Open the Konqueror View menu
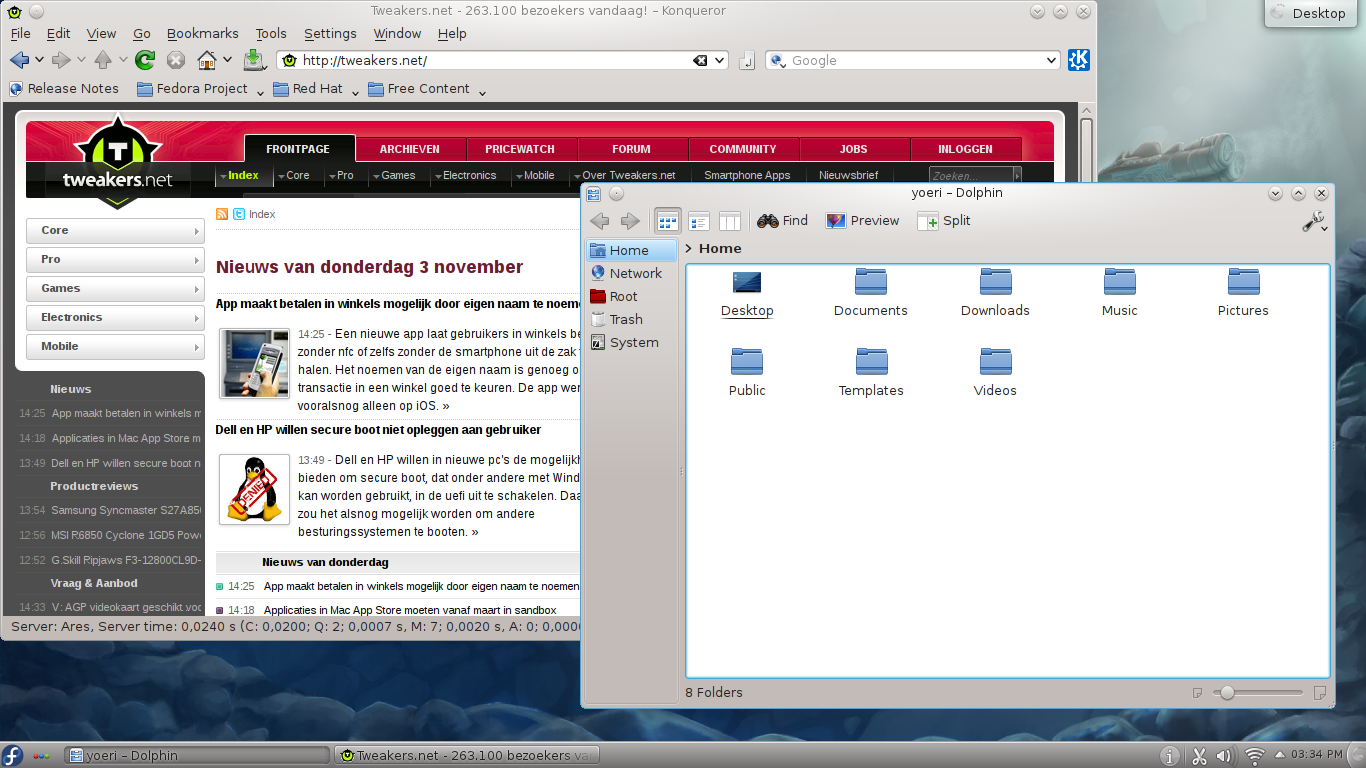 coord(101,33)
